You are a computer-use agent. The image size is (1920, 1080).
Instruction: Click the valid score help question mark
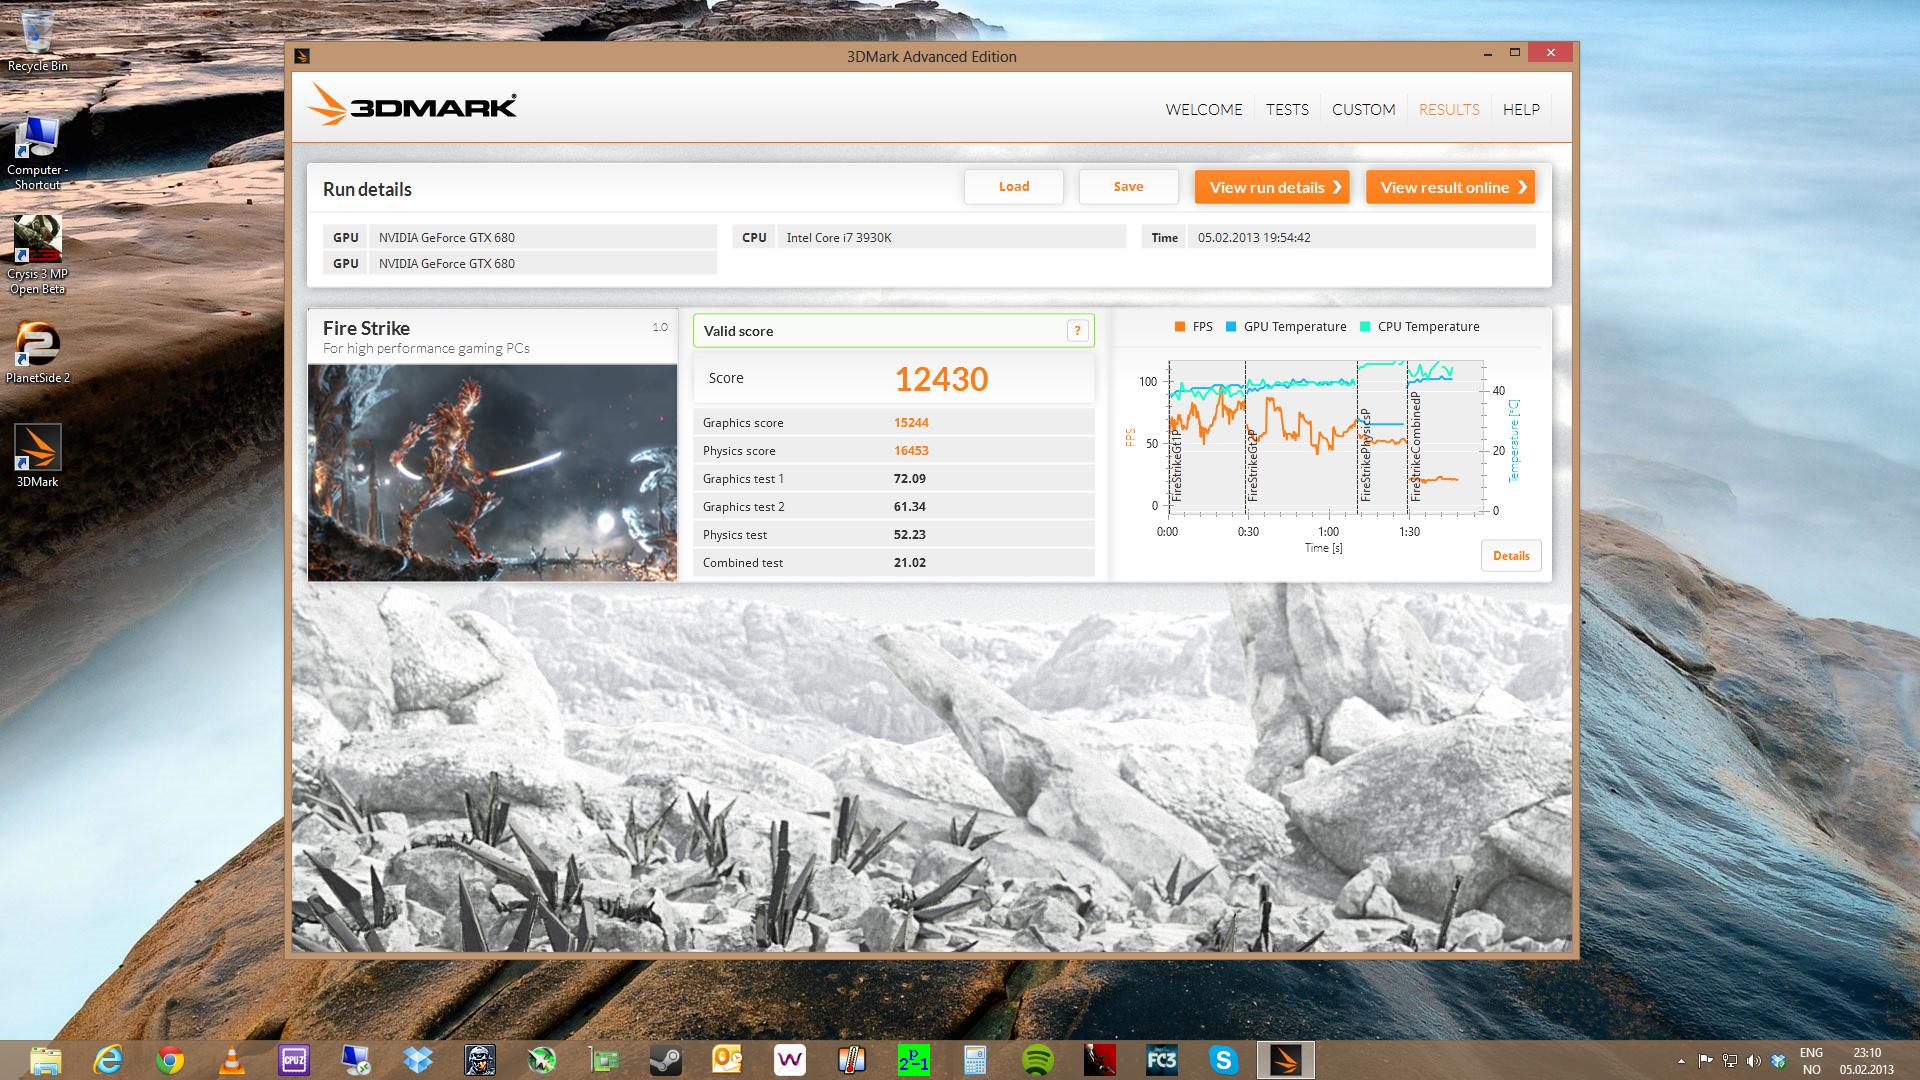1077,331
